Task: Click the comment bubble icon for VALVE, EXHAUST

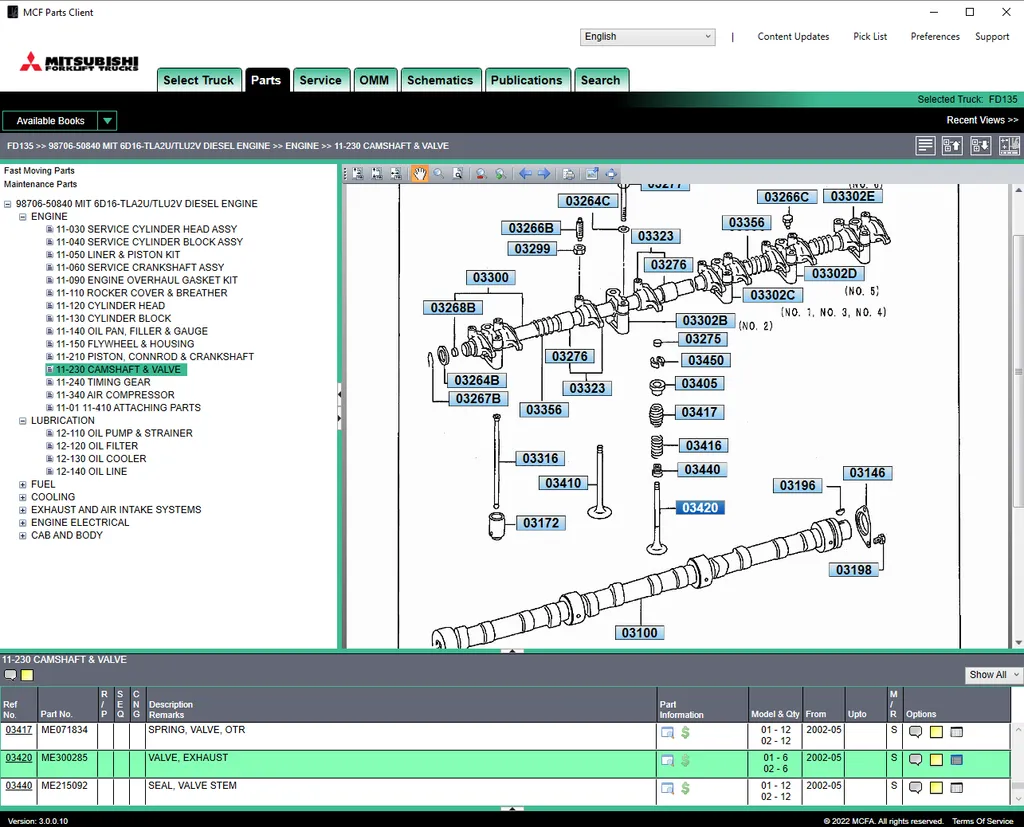Action: (x=915, y=760)
